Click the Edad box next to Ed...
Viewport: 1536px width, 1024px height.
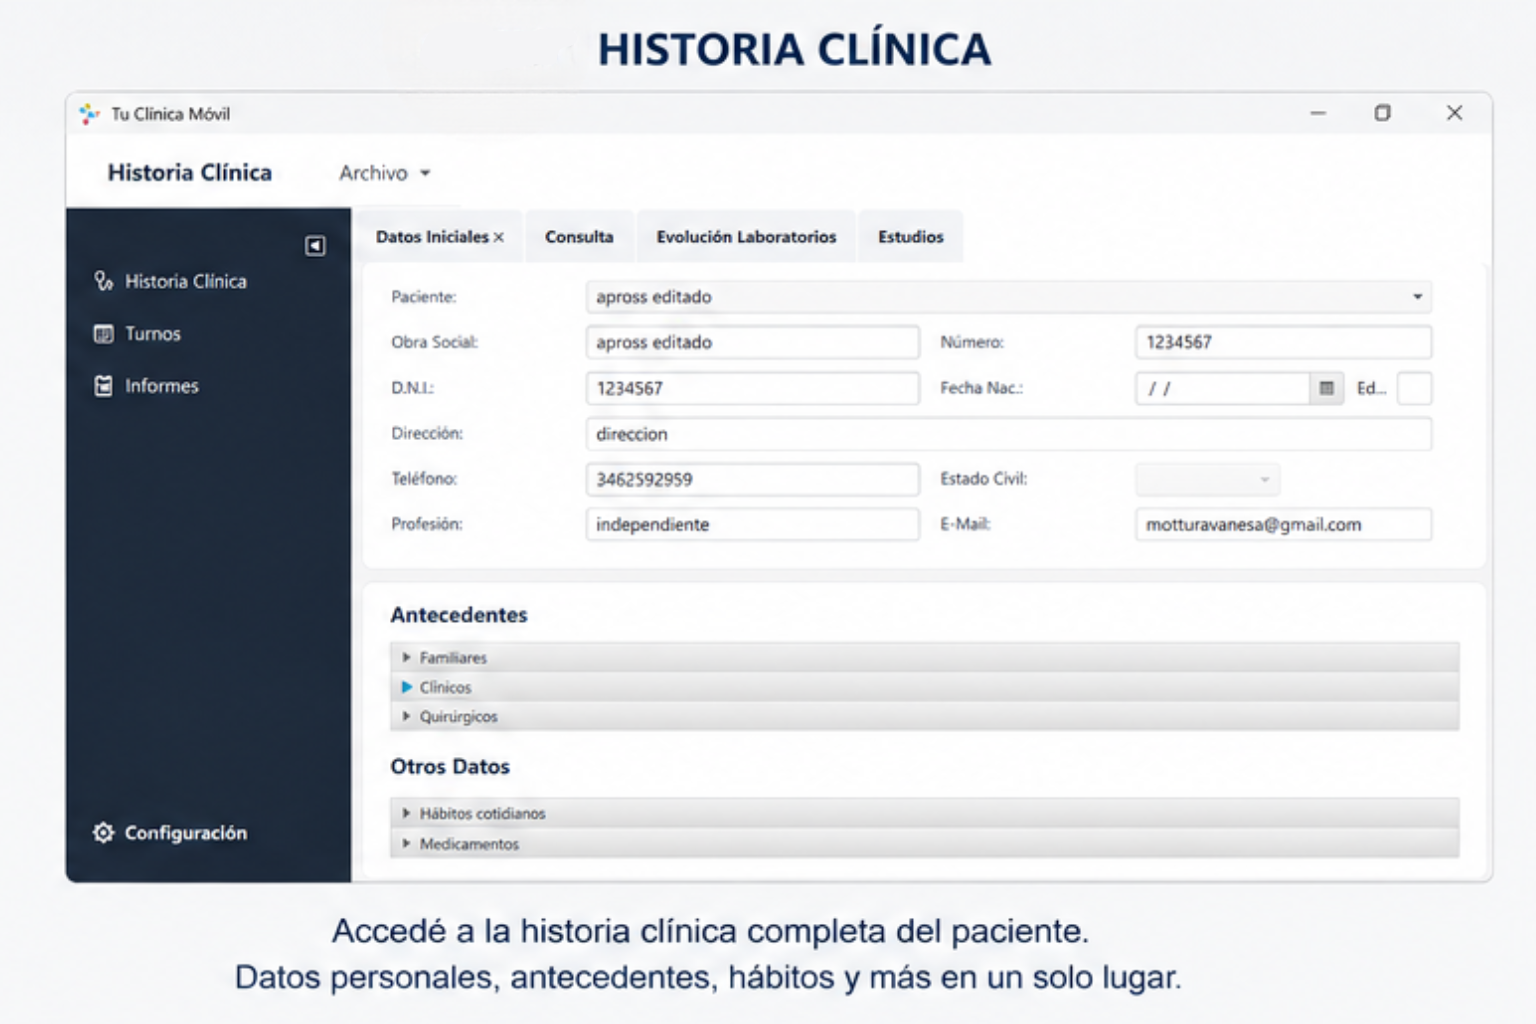pos(1414,388)
